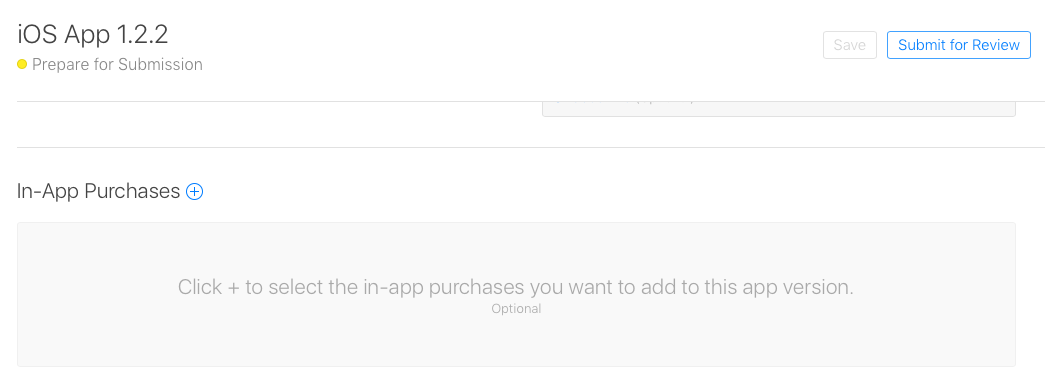Viewport: 1045px width, 383px height.
Task: Focus the partially visible text field at top
Action: click(x=778, y=109)
